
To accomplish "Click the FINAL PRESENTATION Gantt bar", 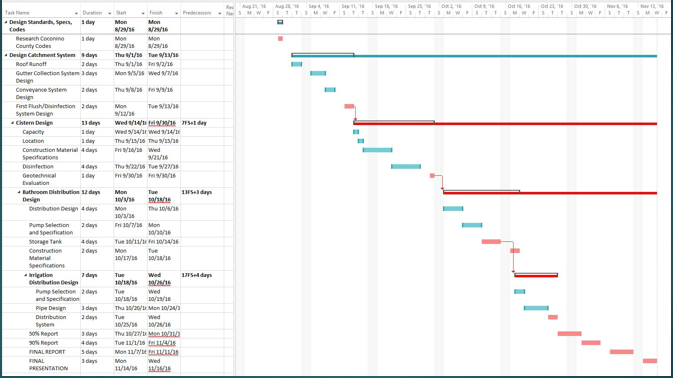I will (650, 361).
